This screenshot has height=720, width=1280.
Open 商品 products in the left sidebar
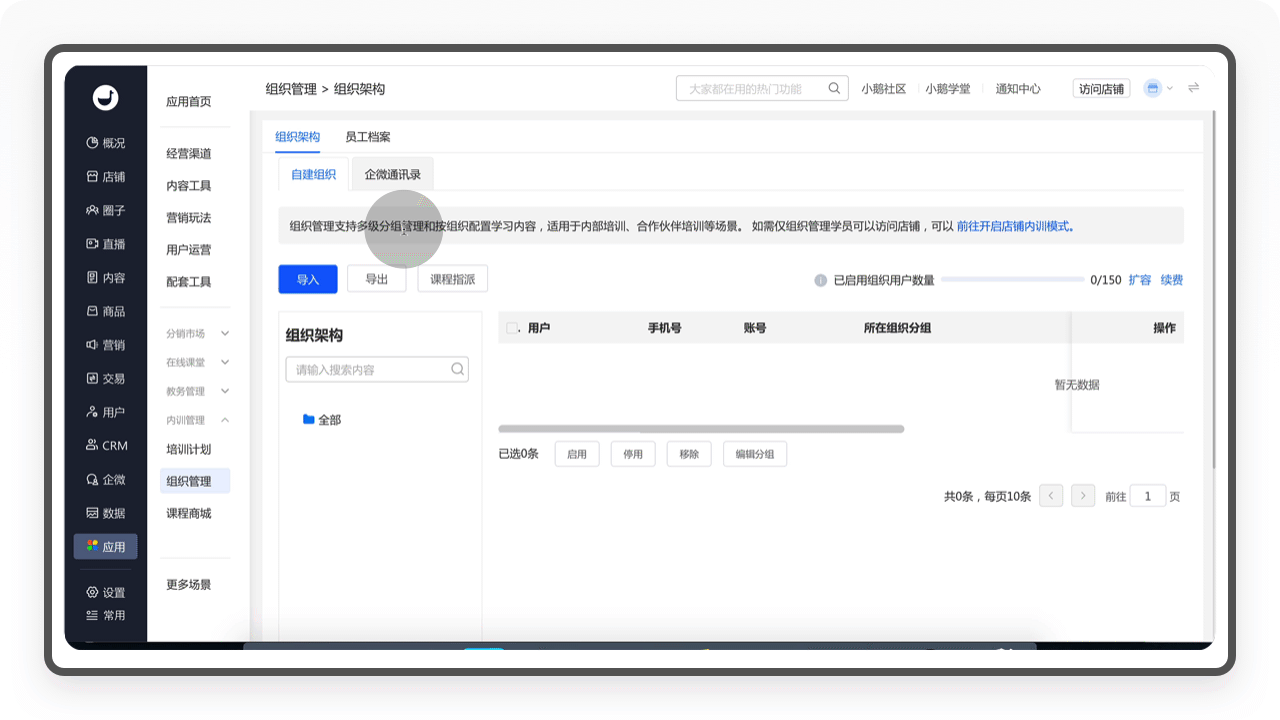point(106,311)
